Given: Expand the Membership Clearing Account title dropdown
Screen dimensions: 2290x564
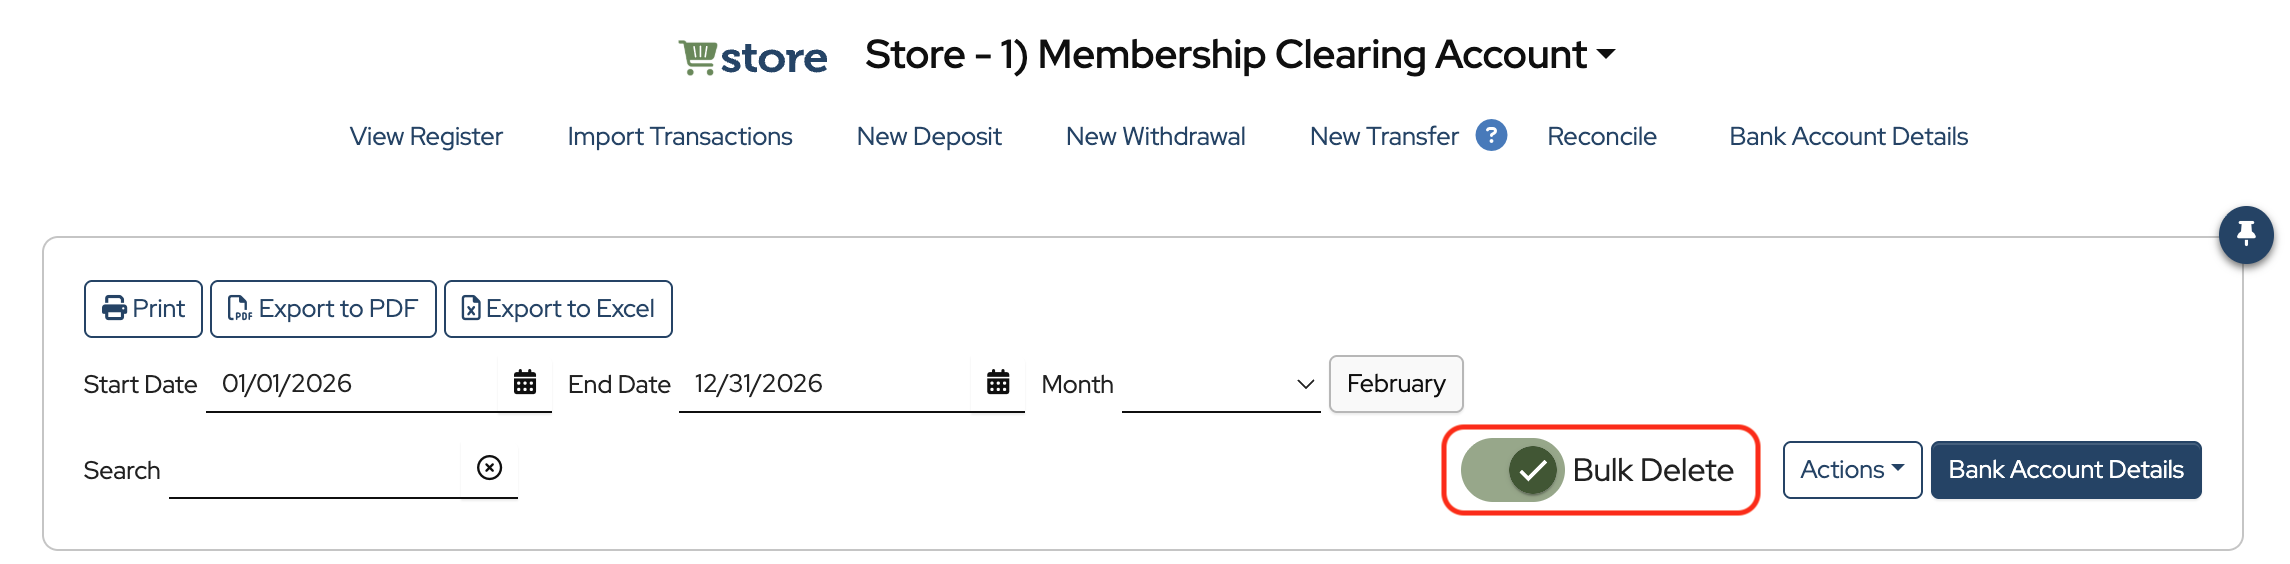Looking at the screenshot, I should click(1606, 55).
